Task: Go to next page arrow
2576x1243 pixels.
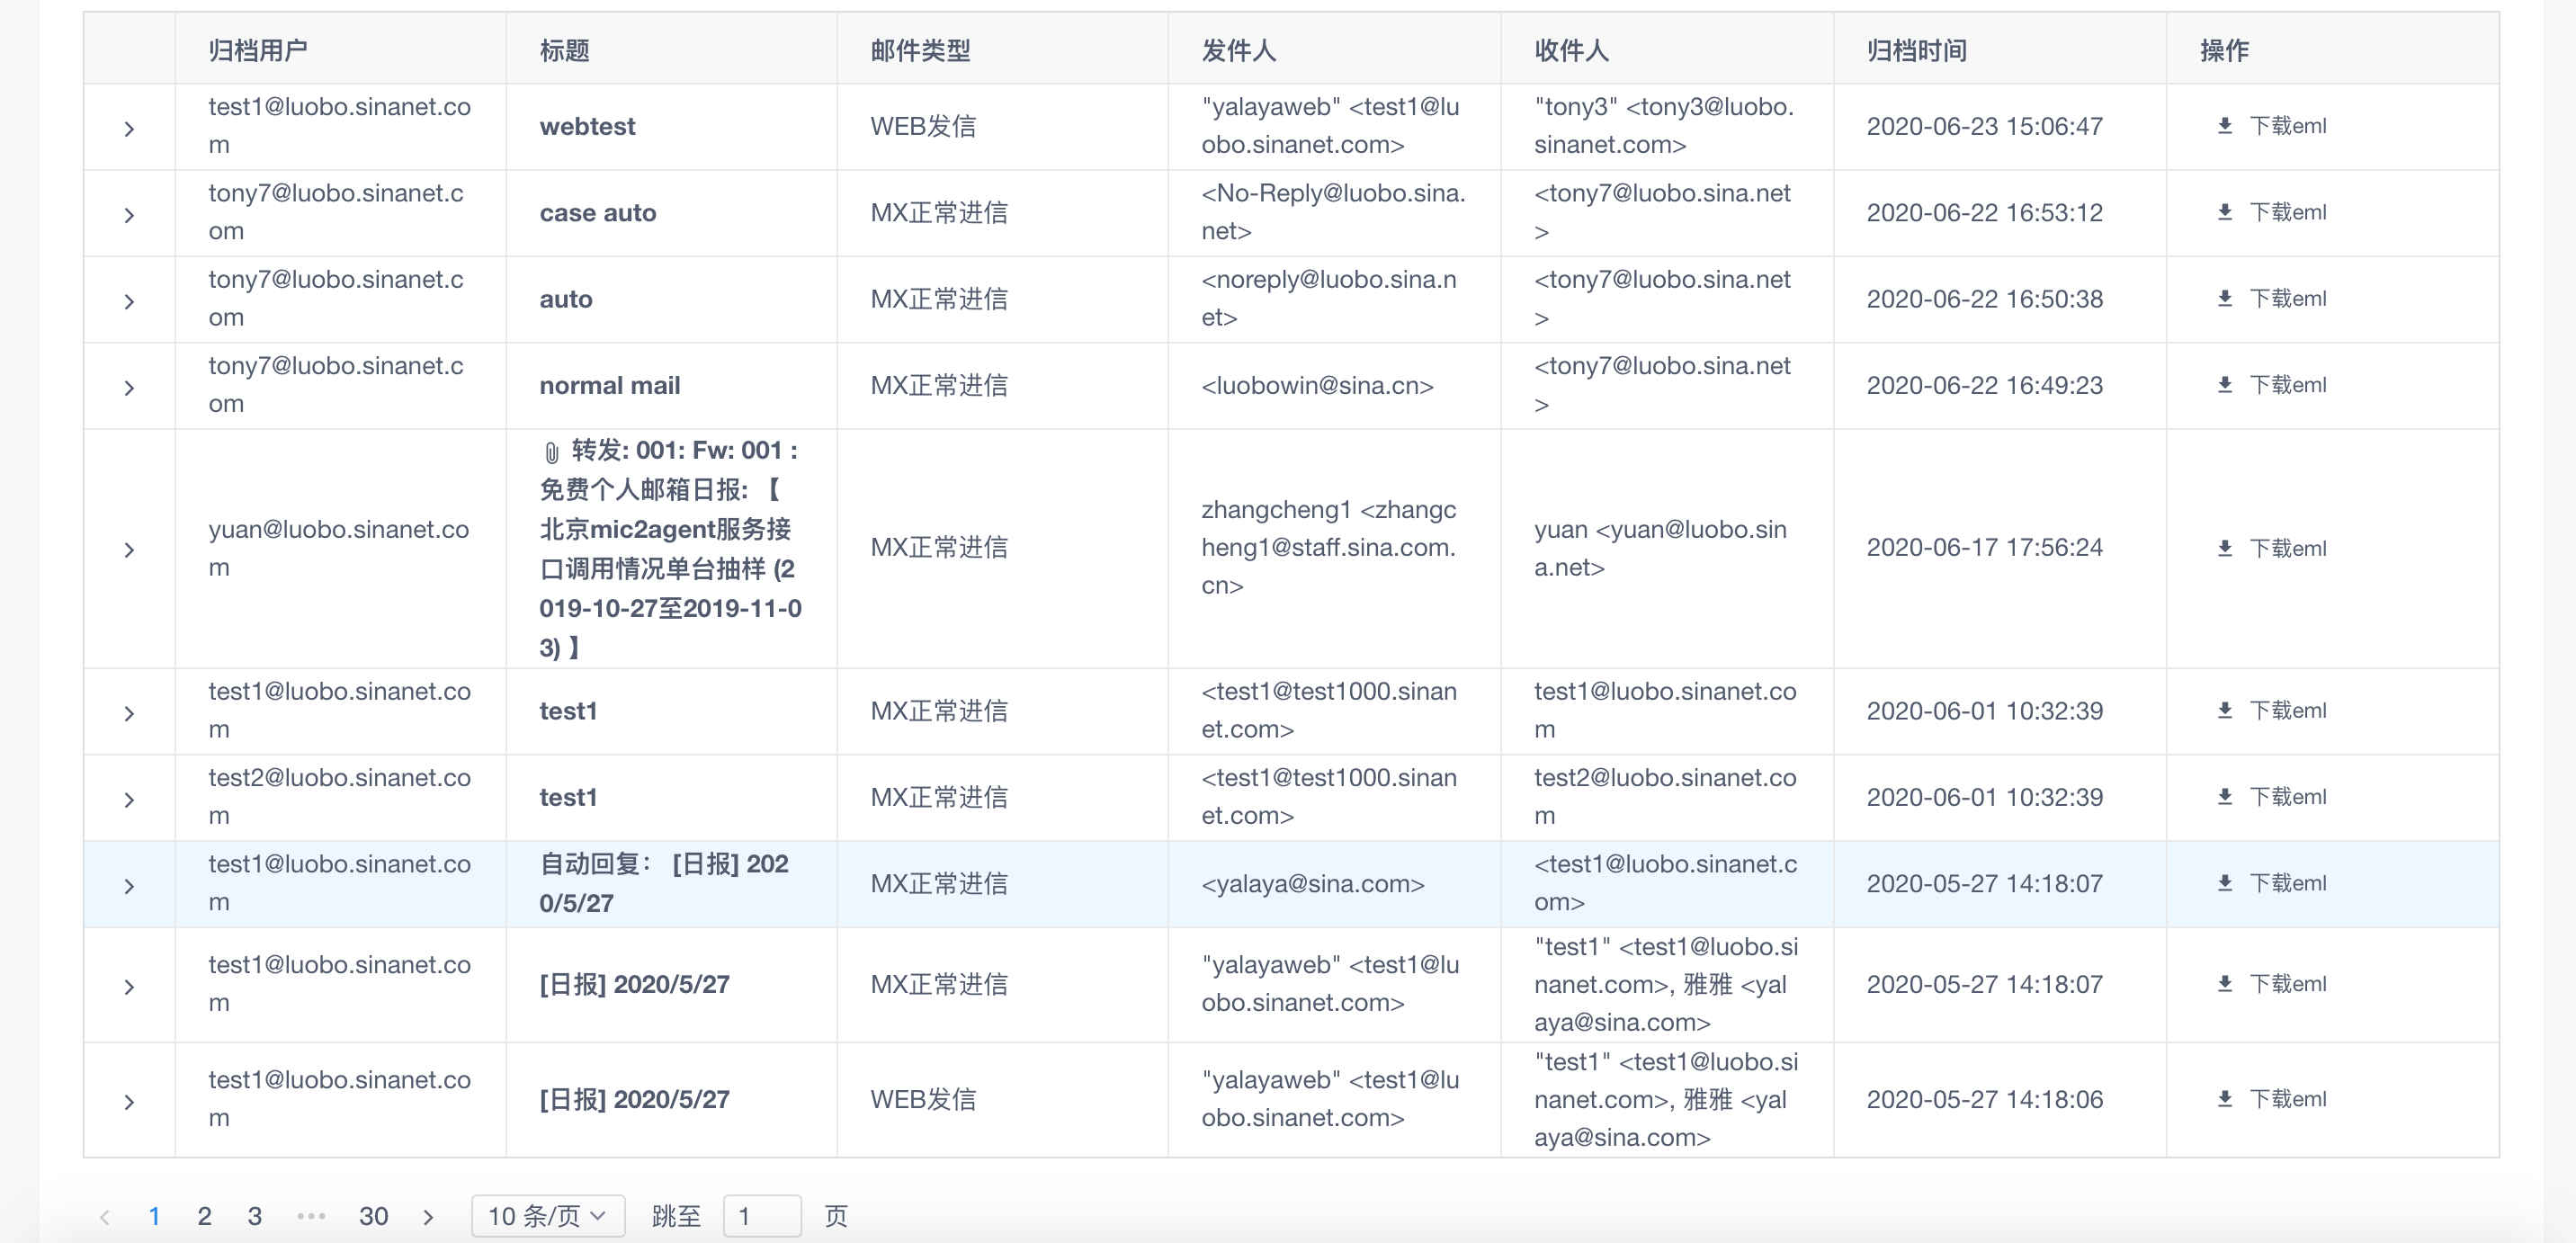Action: (428, 1216)
